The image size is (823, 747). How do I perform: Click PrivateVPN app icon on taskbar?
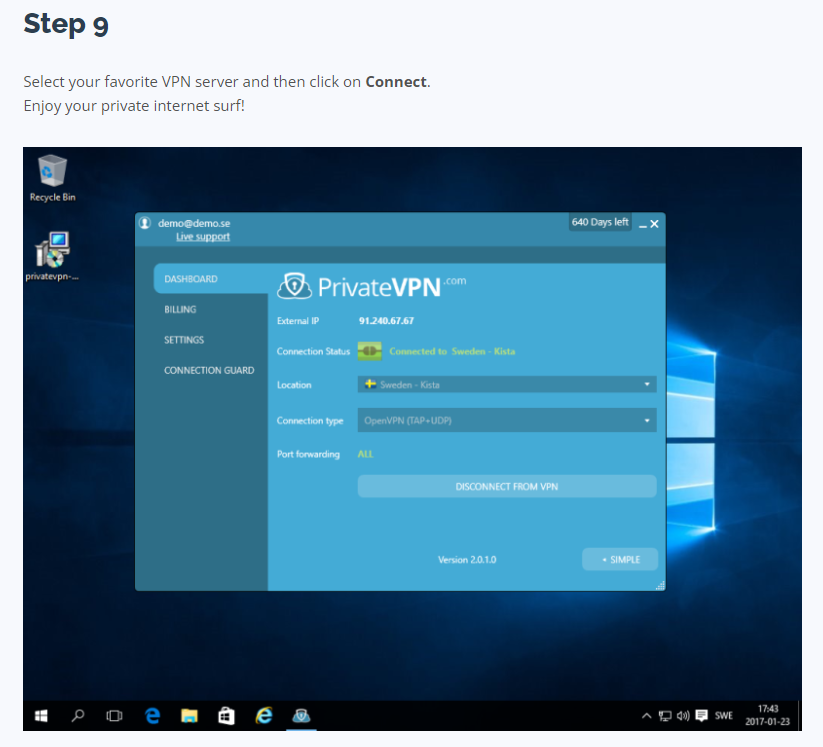click(301, 716)
